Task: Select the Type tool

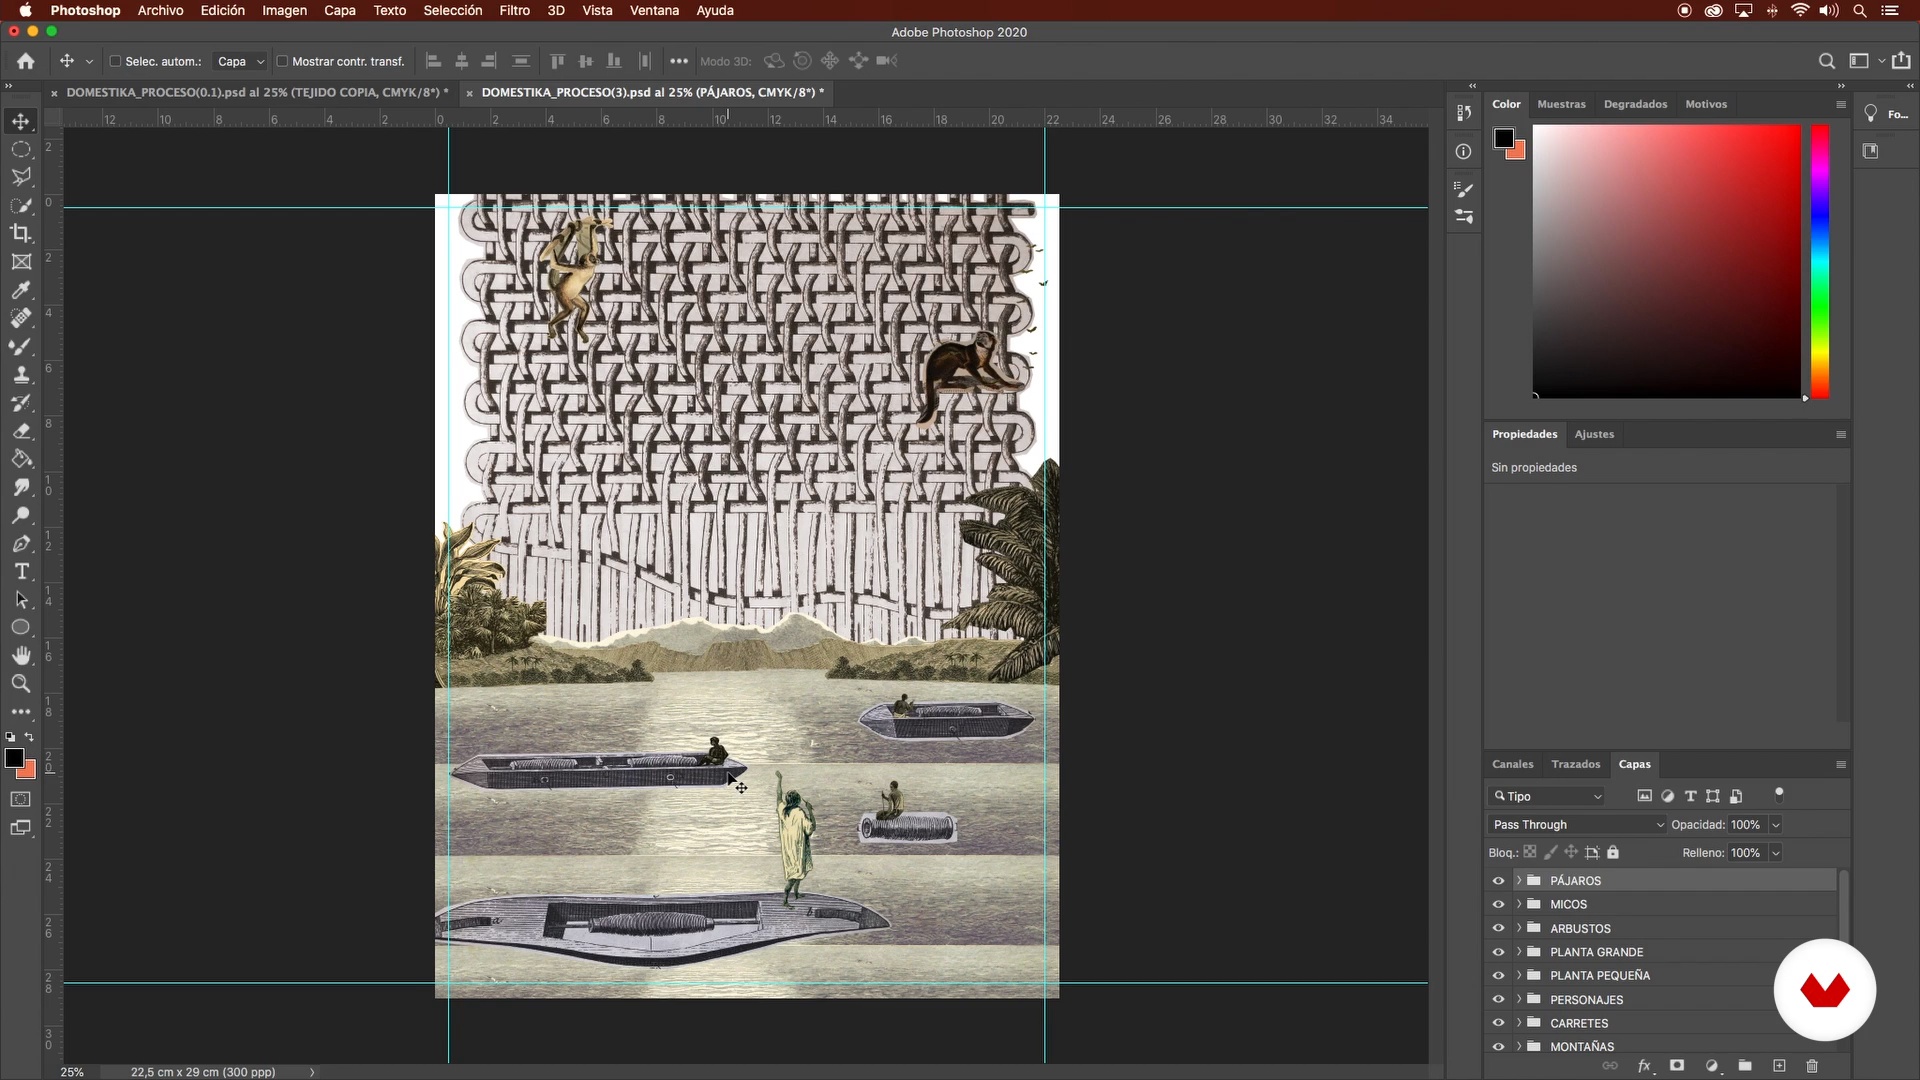Action: coord(21,571)
